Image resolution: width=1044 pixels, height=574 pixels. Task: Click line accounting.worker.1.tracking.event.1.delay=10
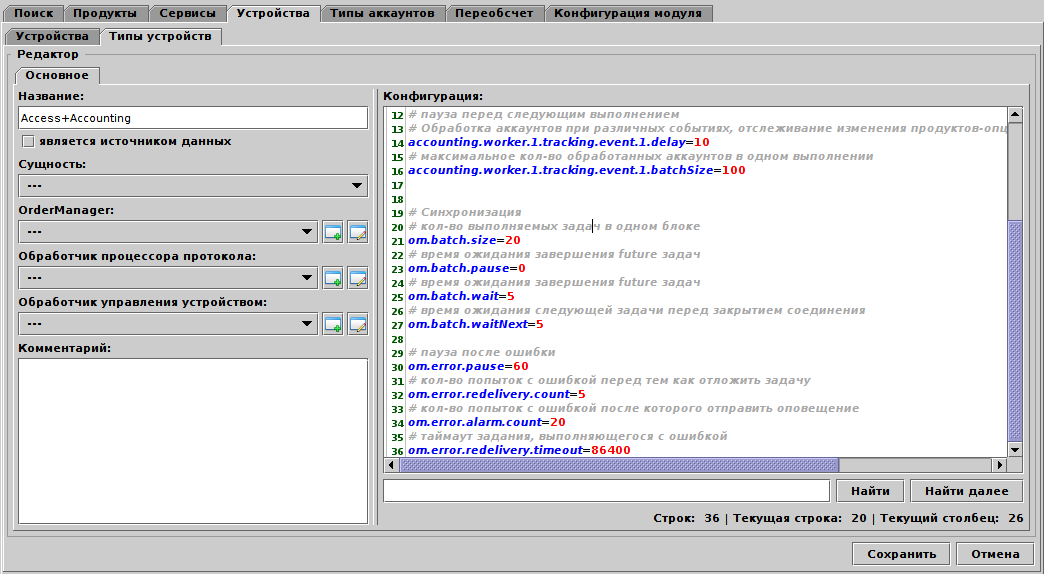(x=559, y=143)
